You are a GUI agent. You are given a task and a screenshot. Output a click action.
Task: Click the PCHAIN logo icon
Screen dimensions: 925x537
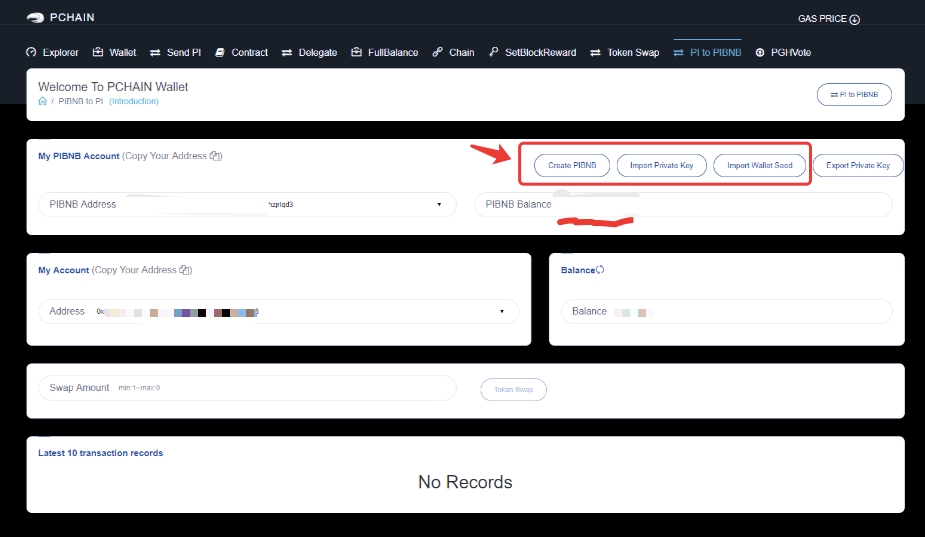pos(35,18)
